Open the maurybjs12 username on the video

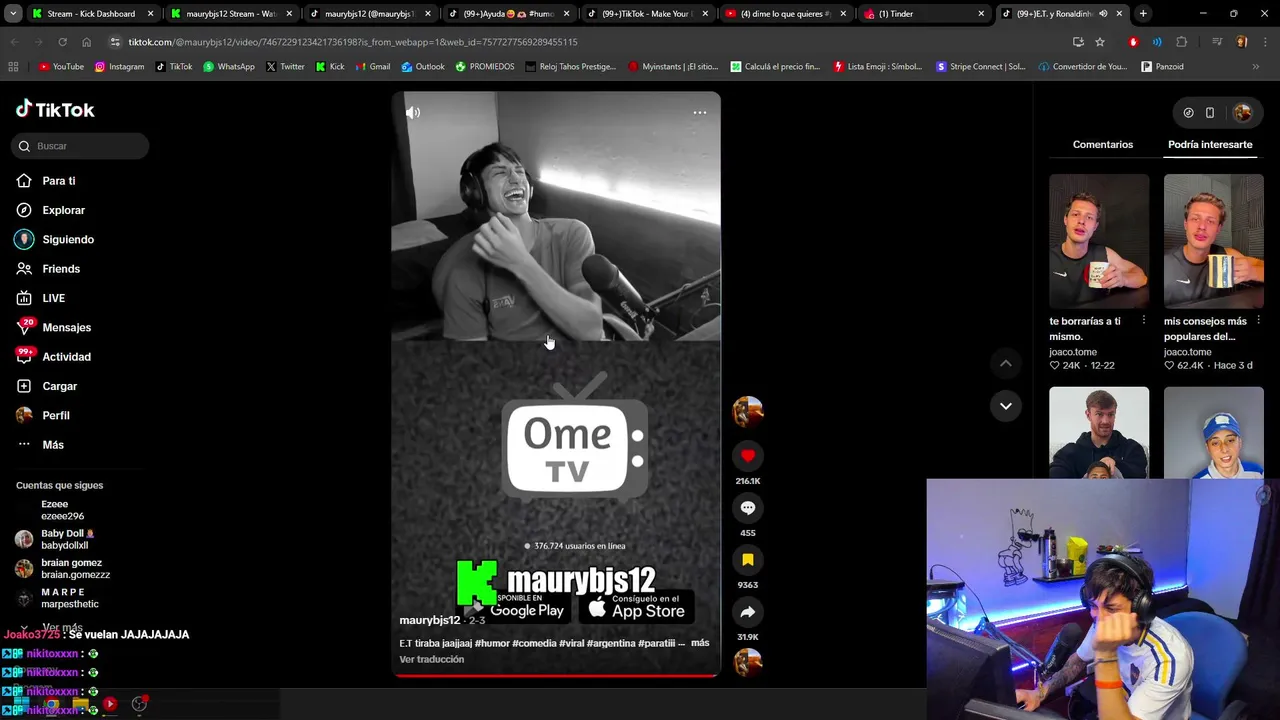tap(430, 621)
